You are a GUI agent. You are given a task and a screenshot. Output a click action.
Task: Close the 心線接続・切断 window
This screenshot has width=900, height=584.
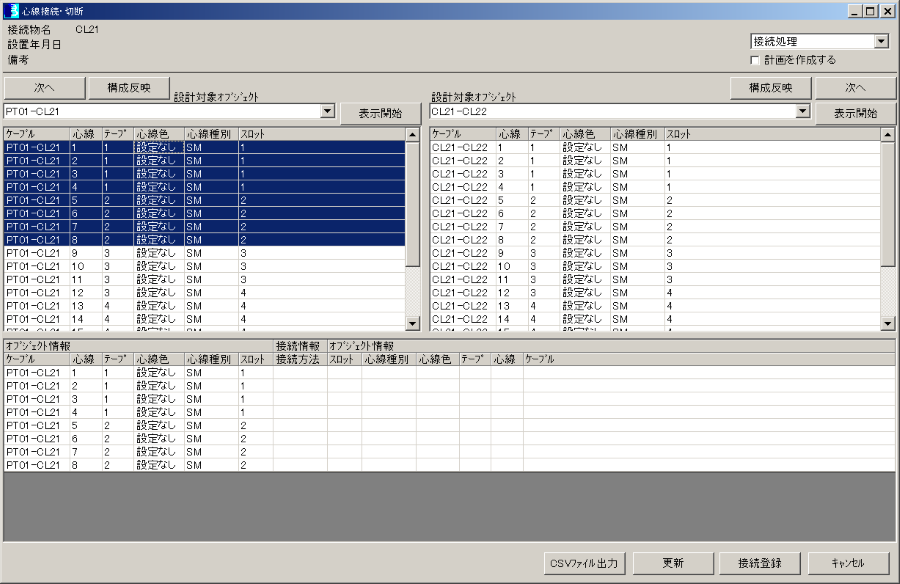[887, 11]
